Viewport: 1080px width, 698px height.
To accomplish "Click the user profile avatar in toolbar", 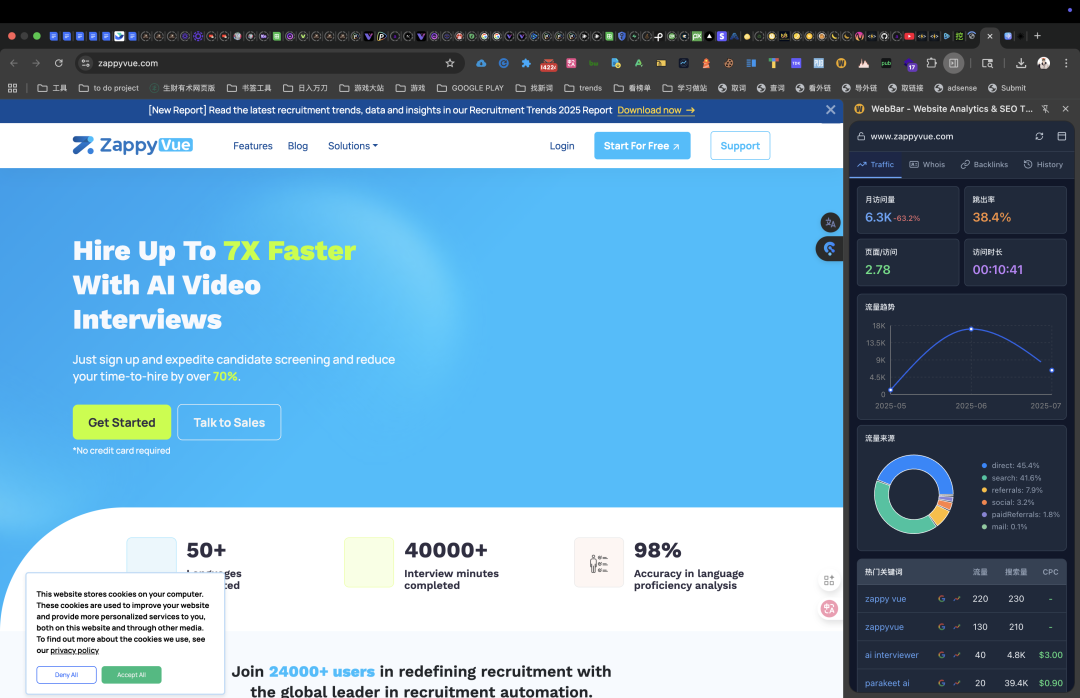I will point(1043,63).
